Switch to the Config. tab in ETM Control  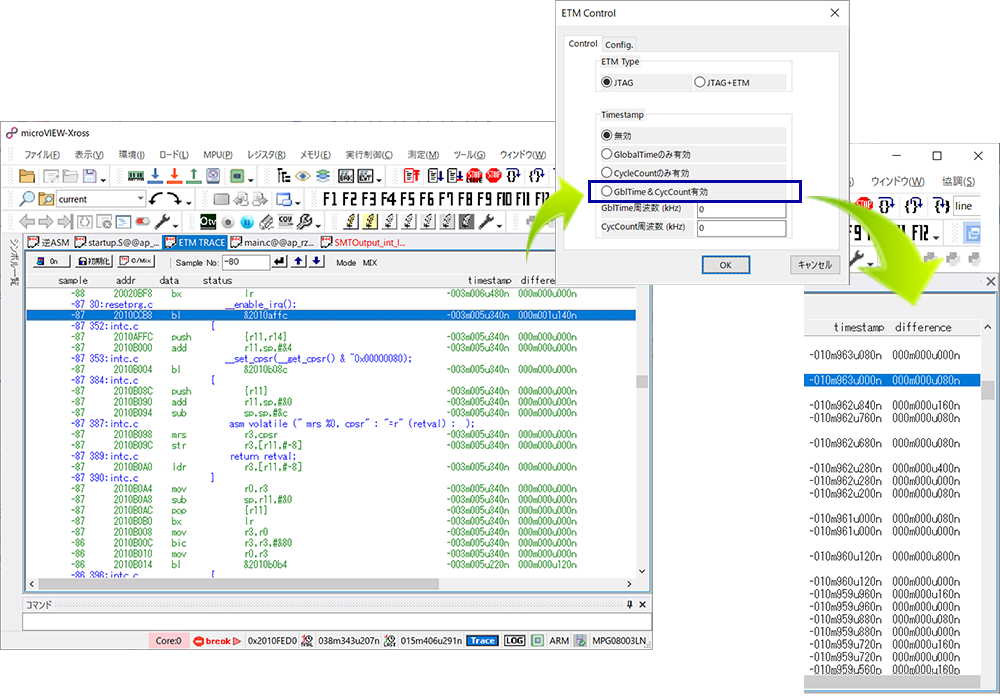[x=619, y=45]
